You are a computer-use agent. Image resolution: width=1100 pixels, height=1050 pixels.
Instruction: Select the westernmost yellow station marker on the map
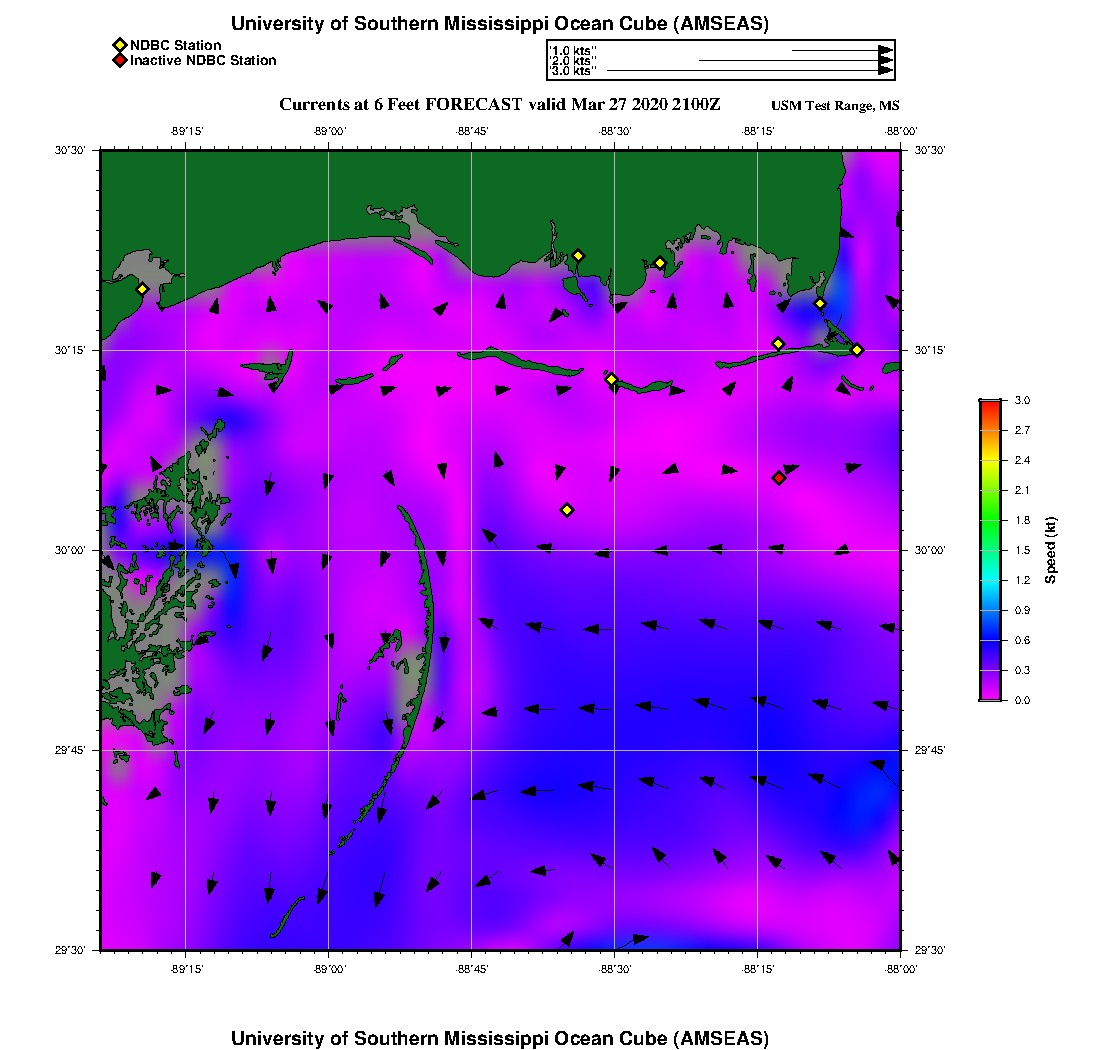[x=142, y=289]
